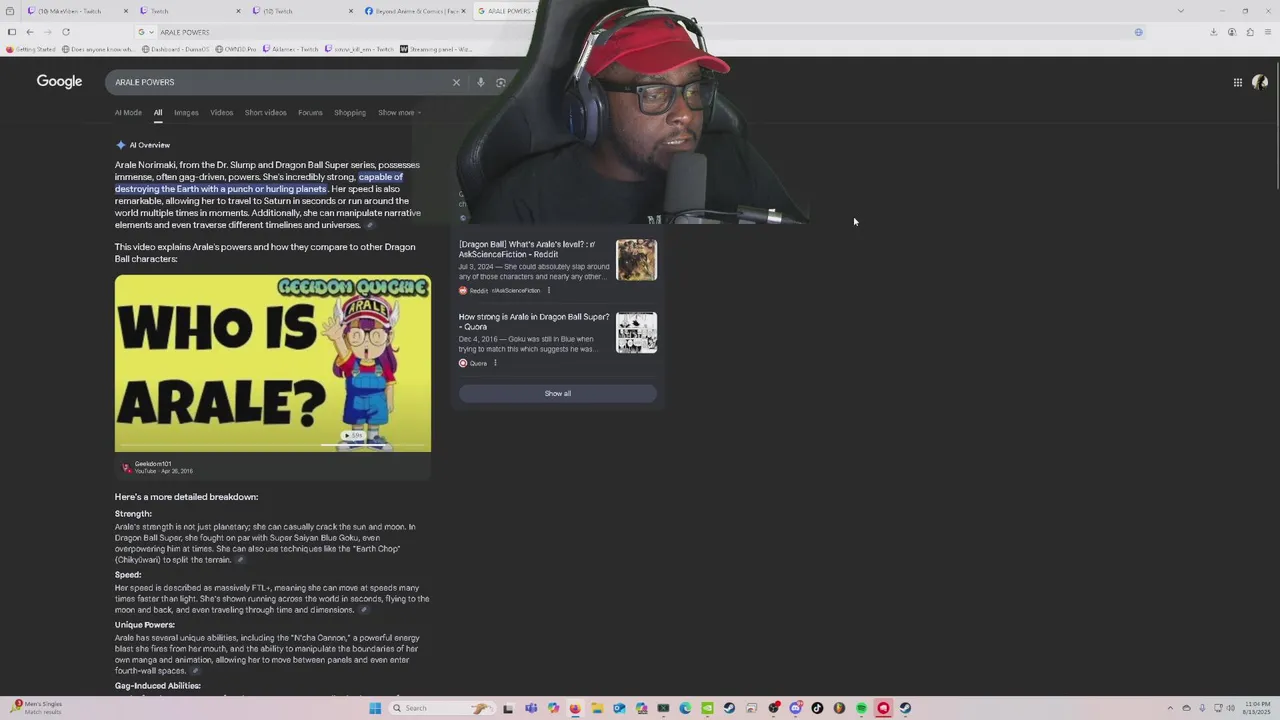Open Microsoft Teams from the taskbar
Image resolution: width=1280 pixels, height=720 pixels.
(x=531, y=708)
